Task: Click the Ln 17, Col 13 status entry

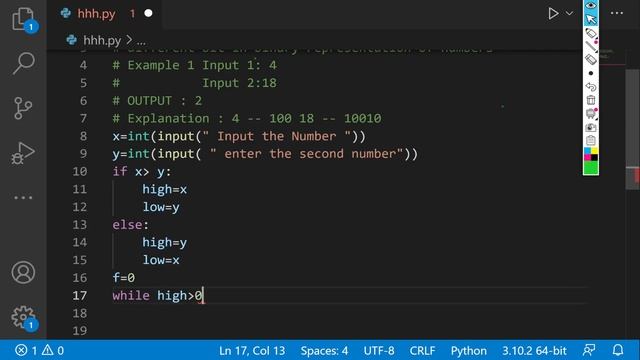Action: pyautogui.click(x=252, y=350)
